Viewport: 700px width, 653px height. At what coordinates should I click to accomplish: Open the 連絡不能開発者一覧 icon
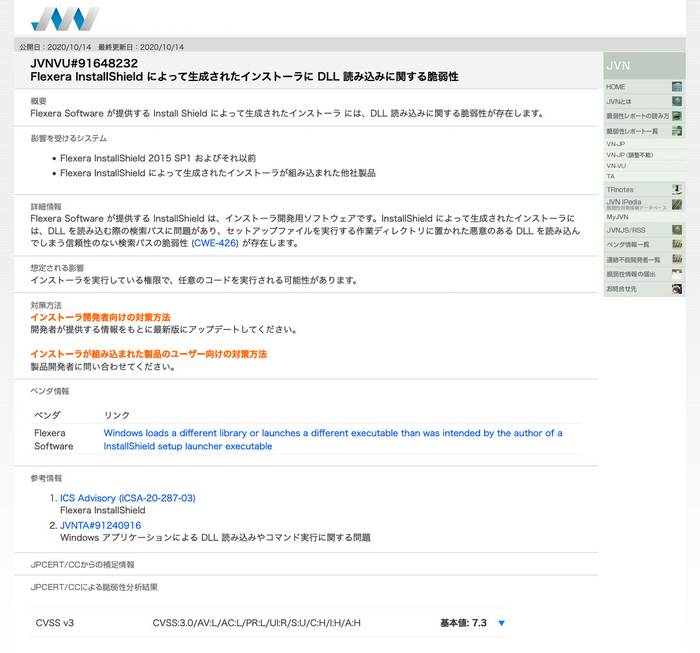pos(677,259)
